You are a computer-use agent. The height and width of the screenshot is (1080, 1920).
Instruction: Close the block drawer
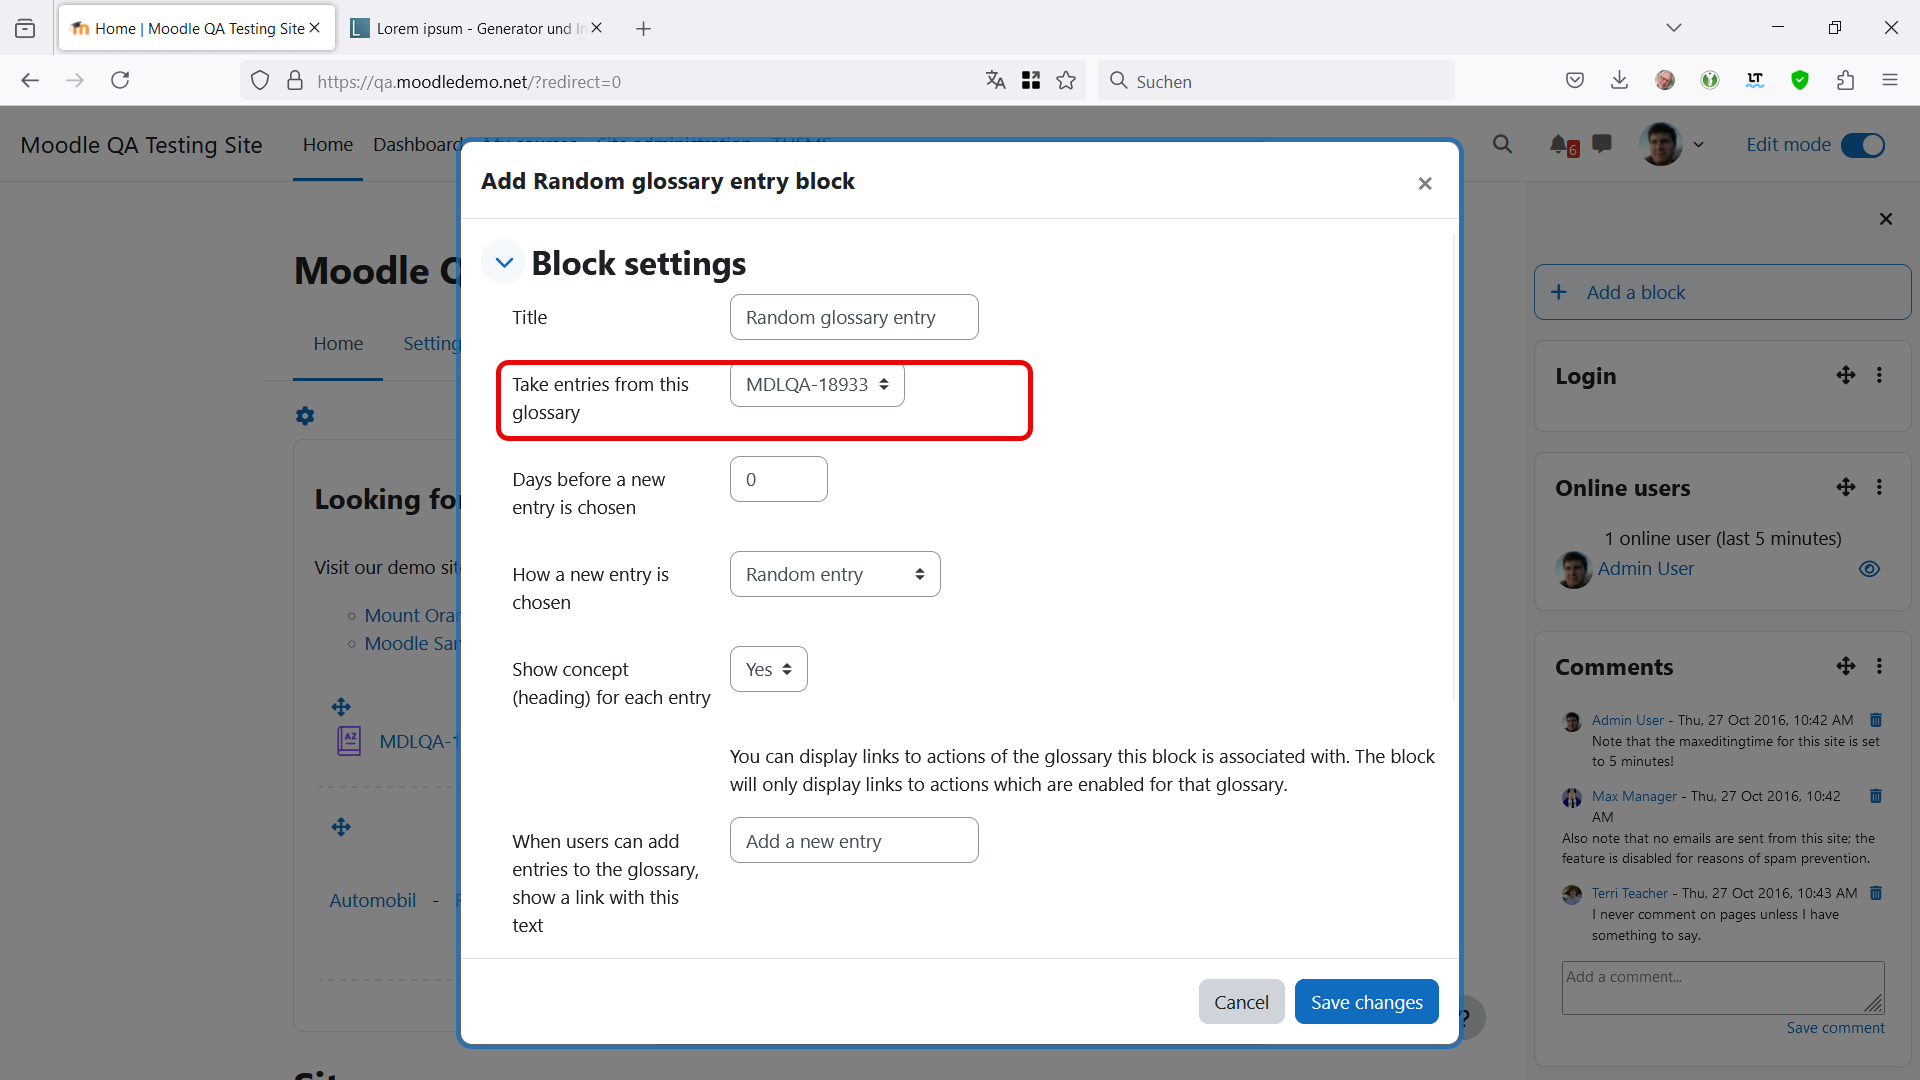point(1886,219)
